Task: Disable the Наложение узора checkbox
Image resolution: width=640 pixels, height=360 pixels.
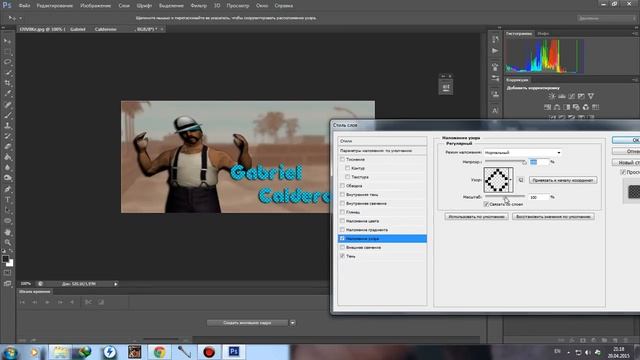Action: [342, 238]
